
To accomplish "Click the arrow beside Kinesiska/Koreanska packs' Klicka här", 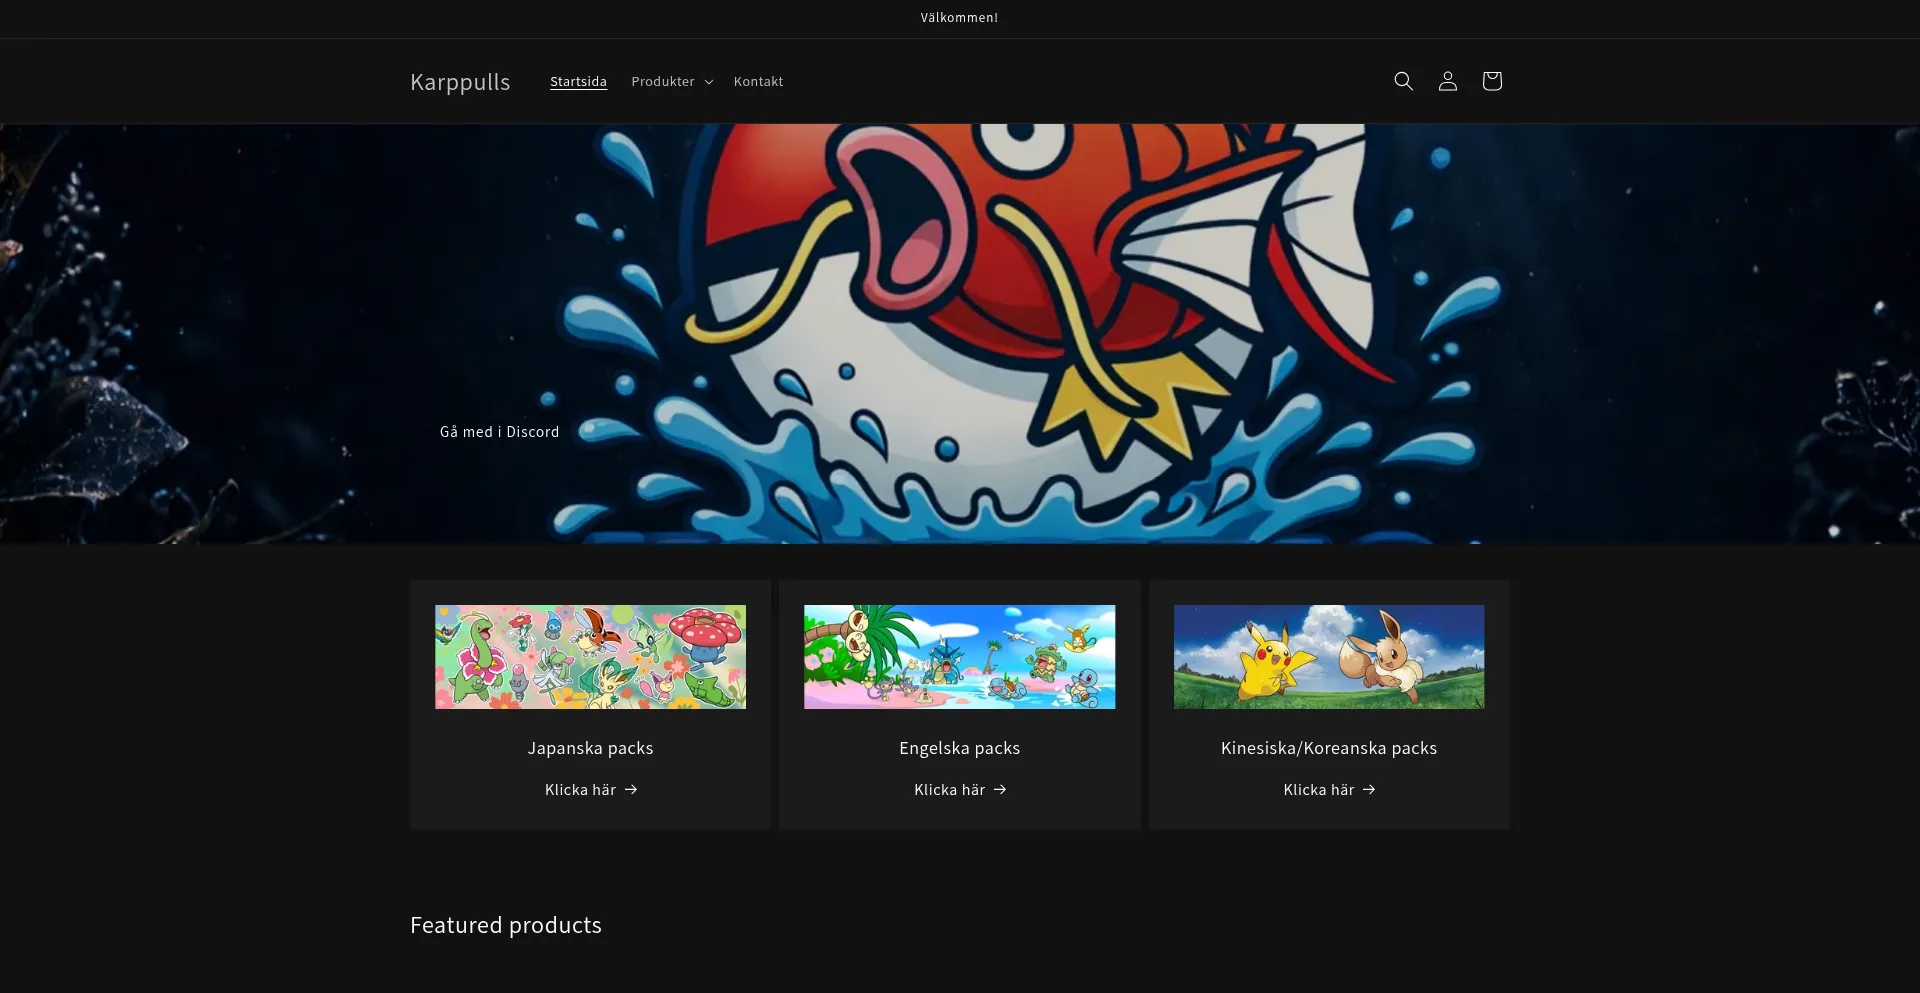I will [x=1369, y=790].
